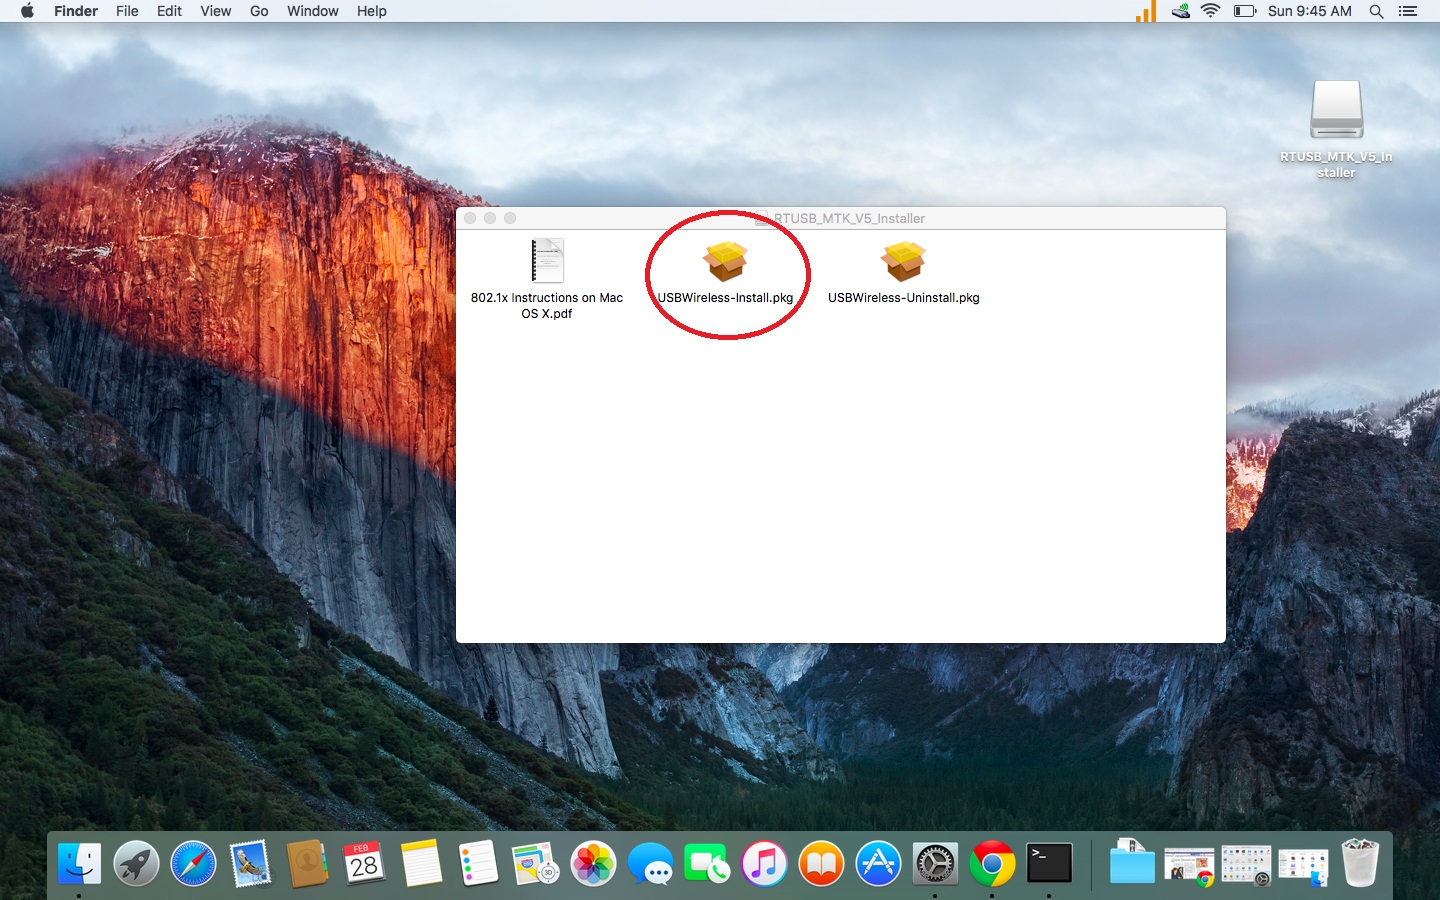
Task: Click the Trash icon in the Dock
Action: click(x=1360, y=863)
